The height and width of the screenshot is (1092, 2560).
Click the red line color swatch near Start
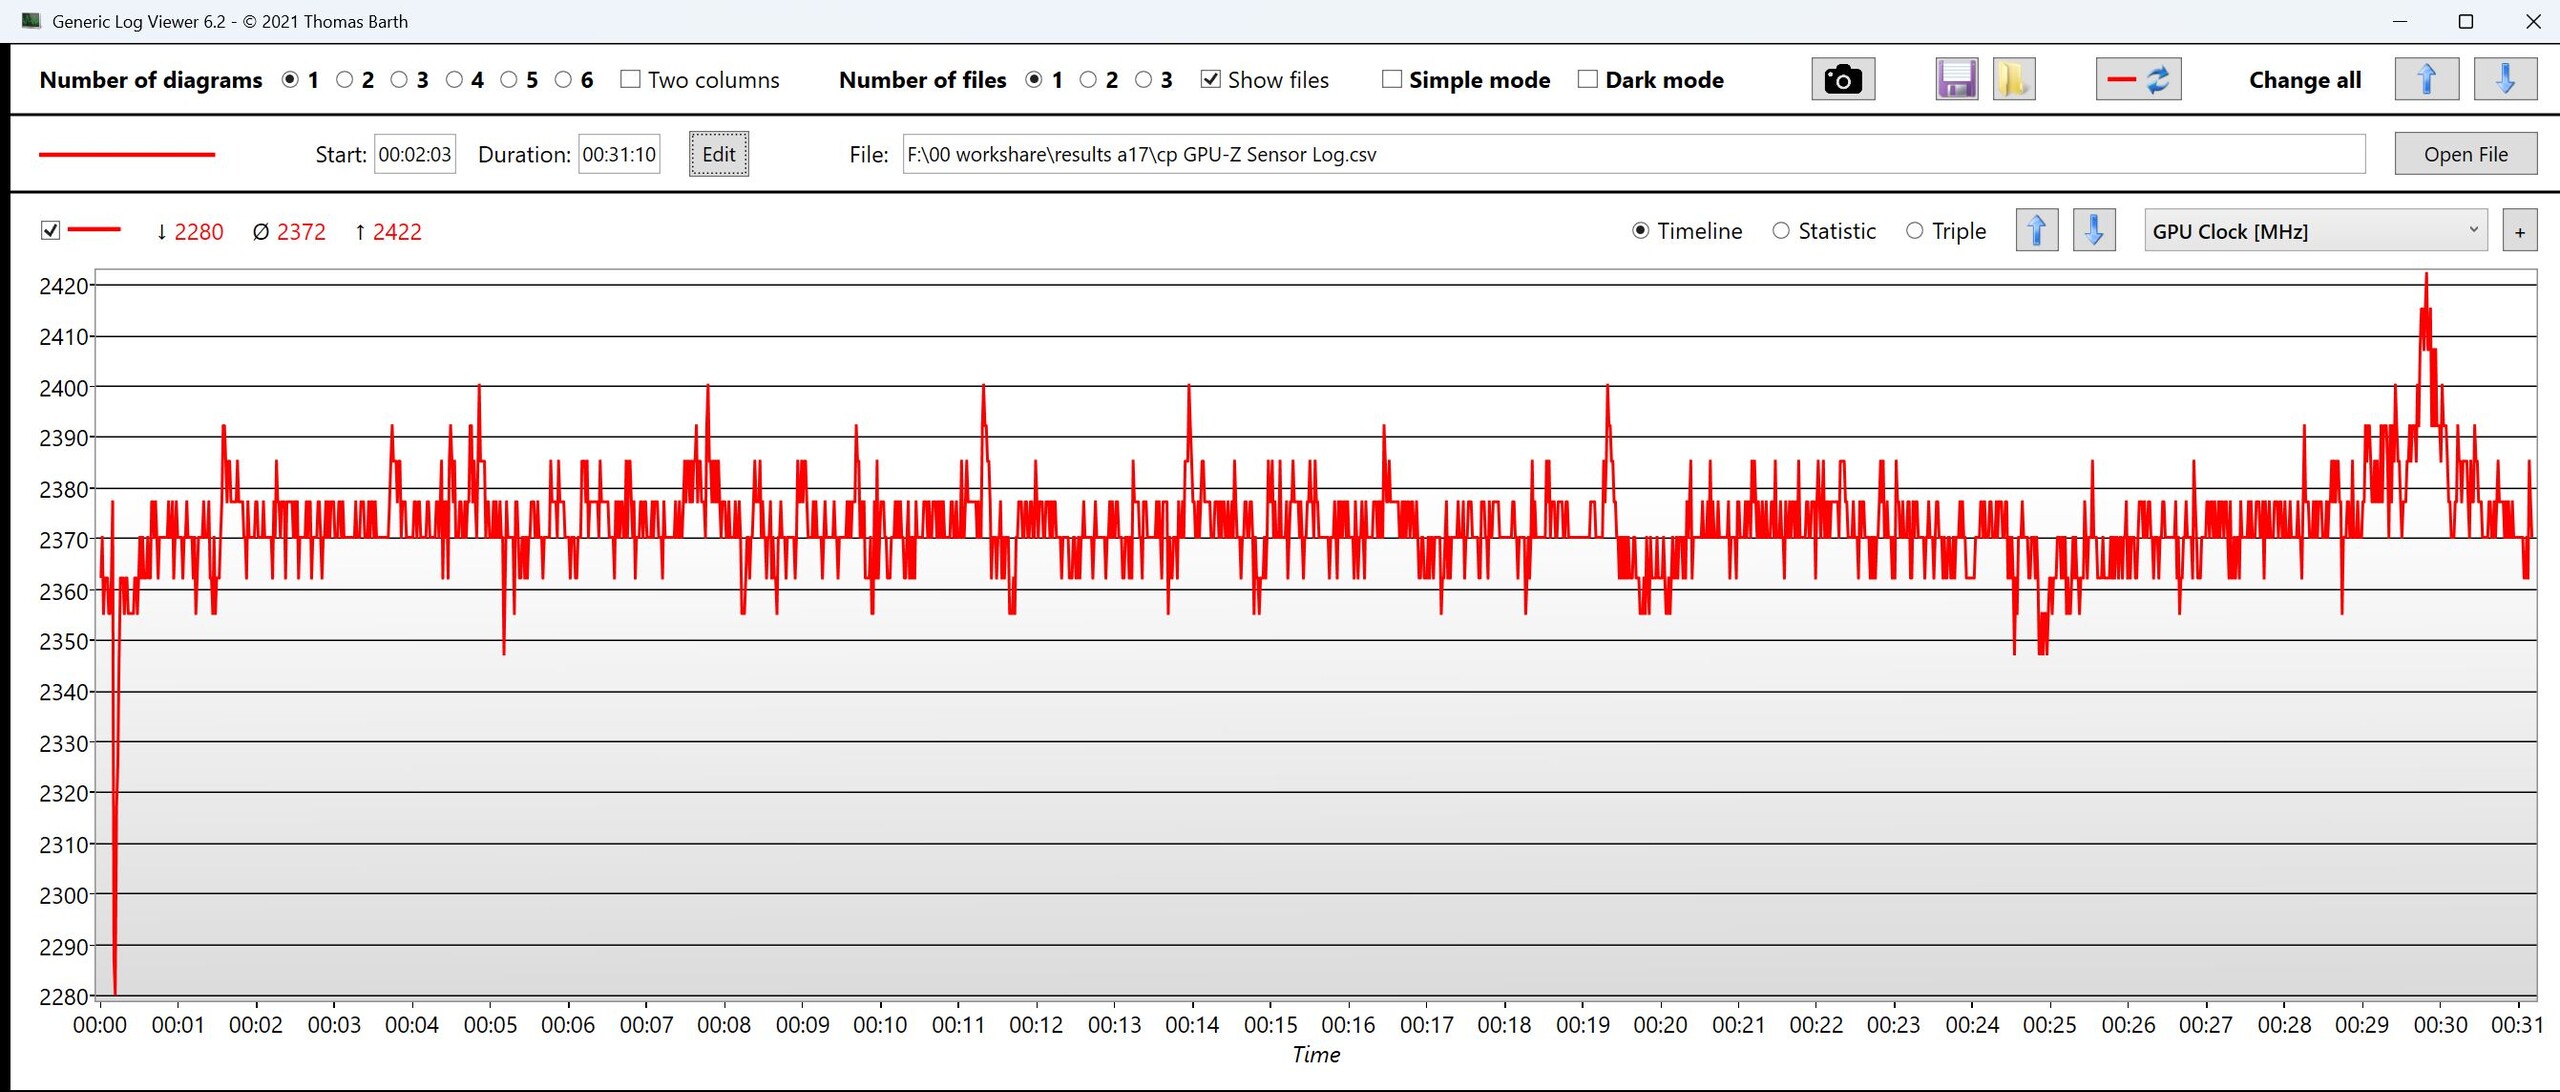[127, 154]
